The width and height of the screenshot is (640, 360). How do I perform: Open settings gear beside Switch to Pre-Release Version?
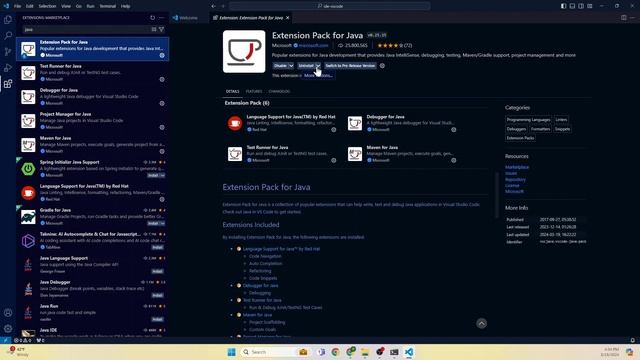pyautogui.click(x=382, y=65)
